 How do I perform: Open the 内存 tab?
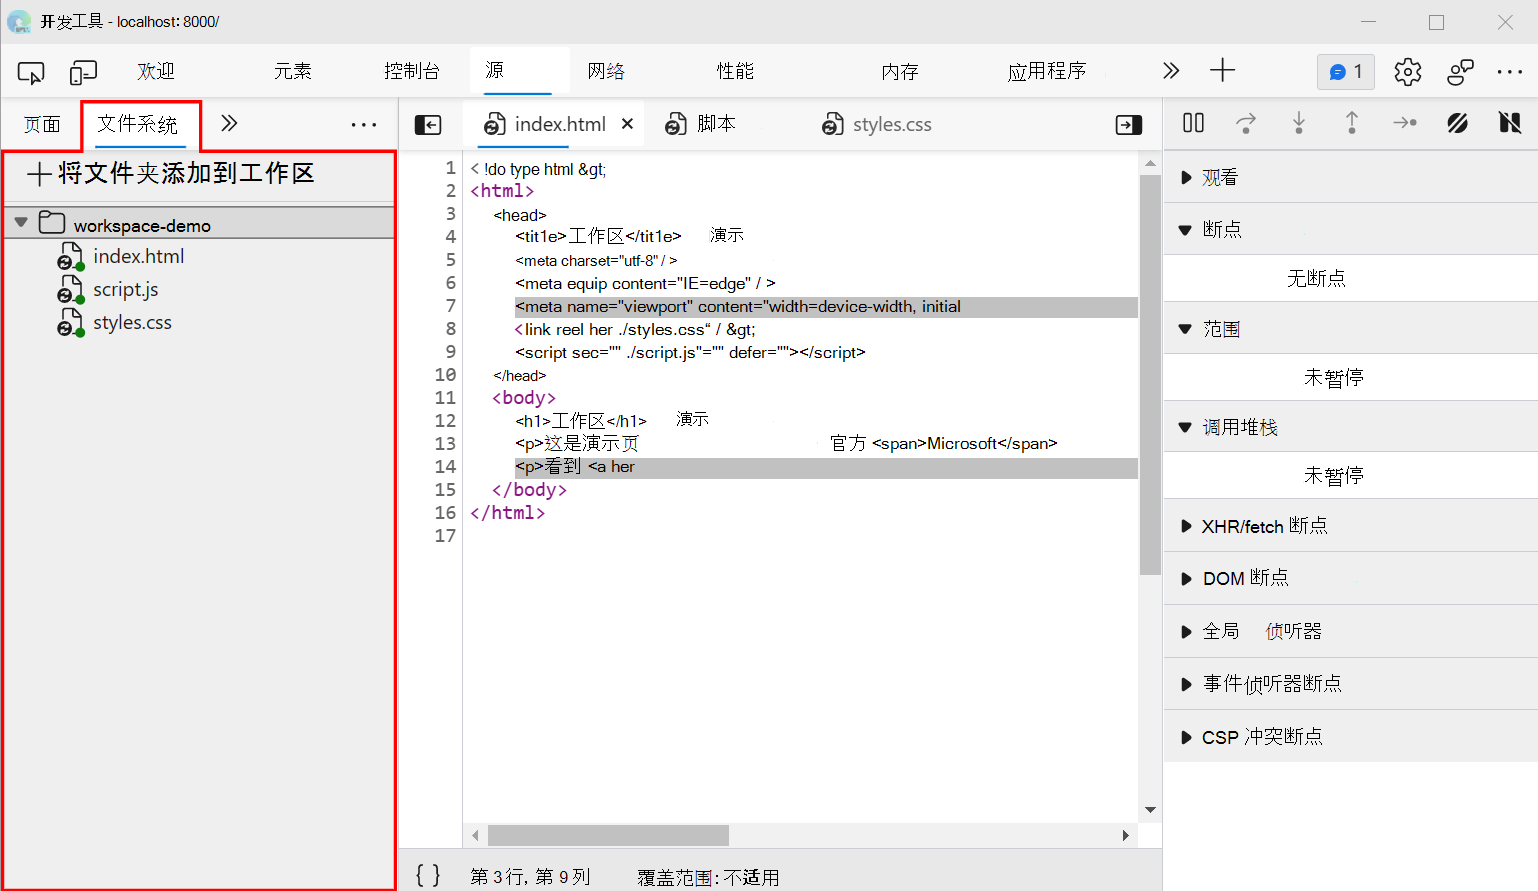coord(900,71)
